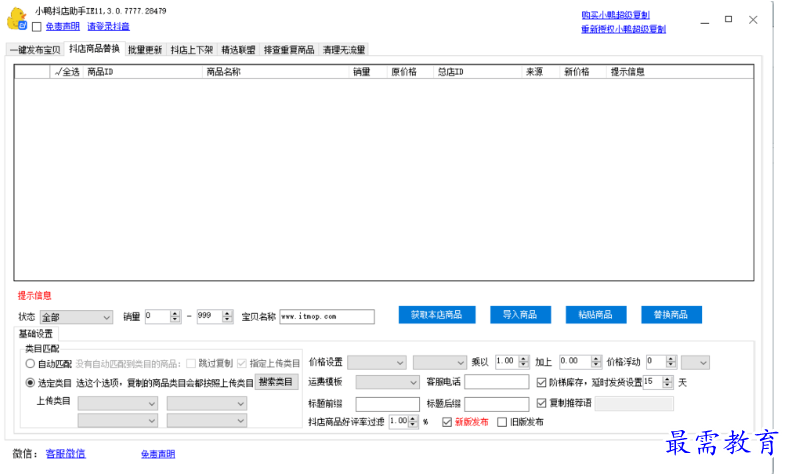Click the 标题后缀 input field

pyautogui.click(x=496, y=404)
